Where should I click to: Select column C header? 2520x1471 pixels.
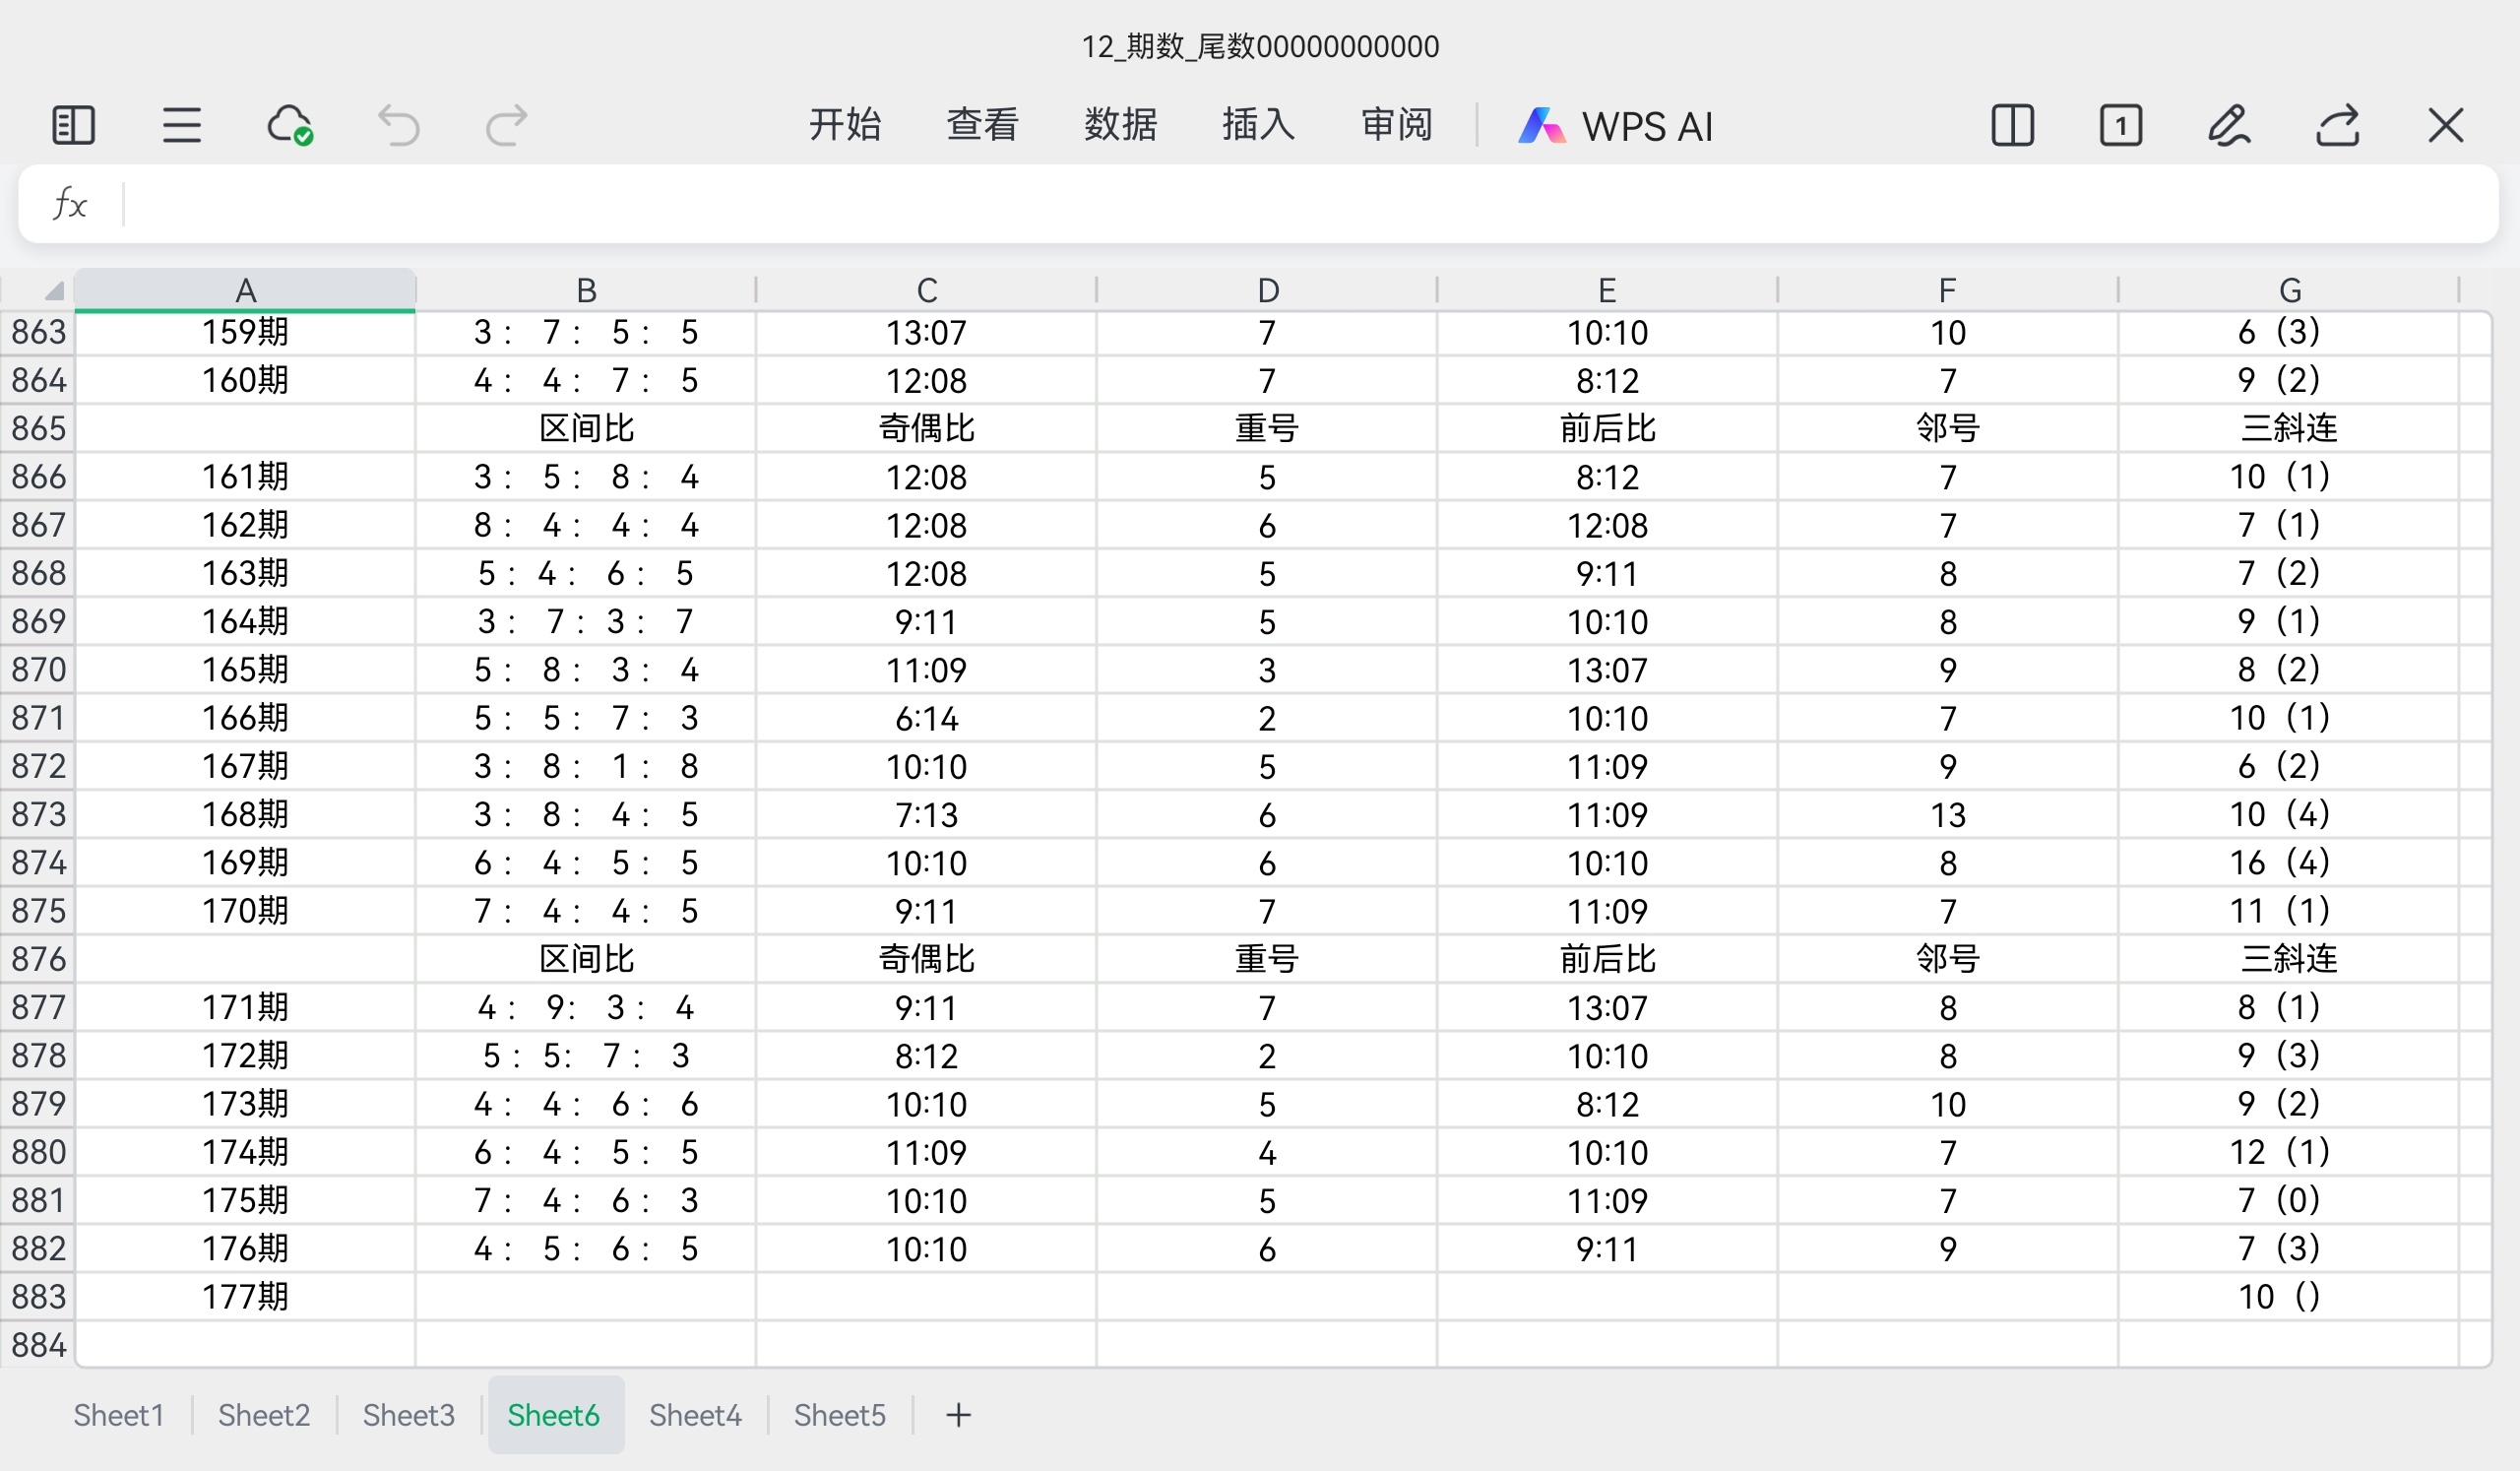(927, 290)
